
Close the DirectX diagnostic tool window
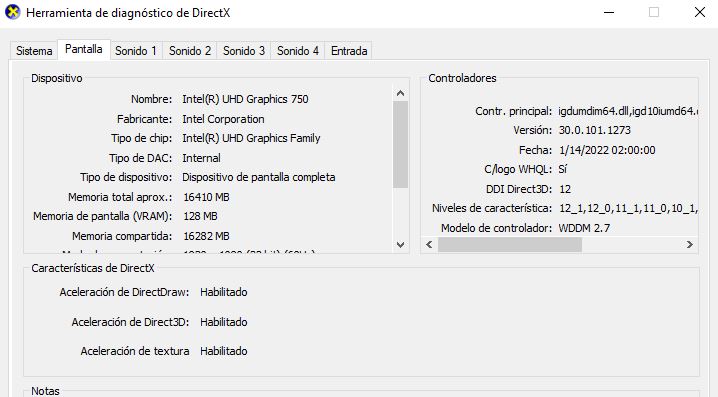pyautogui.click(x=700, y=12)
